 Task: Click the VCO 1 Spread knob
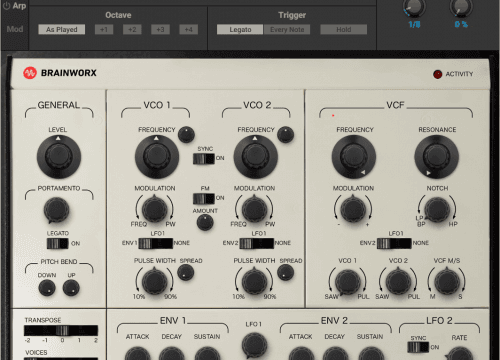tap(185, 273)
